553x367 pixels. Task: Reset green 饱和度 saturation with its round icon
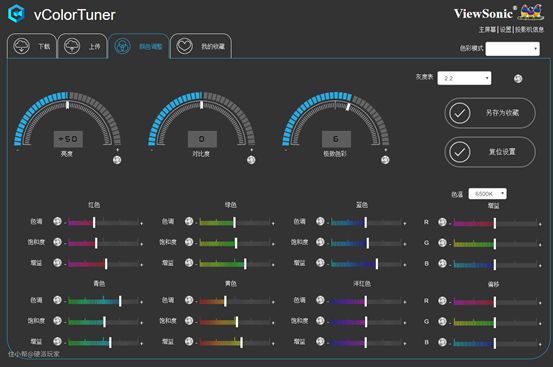coord(189,242)
